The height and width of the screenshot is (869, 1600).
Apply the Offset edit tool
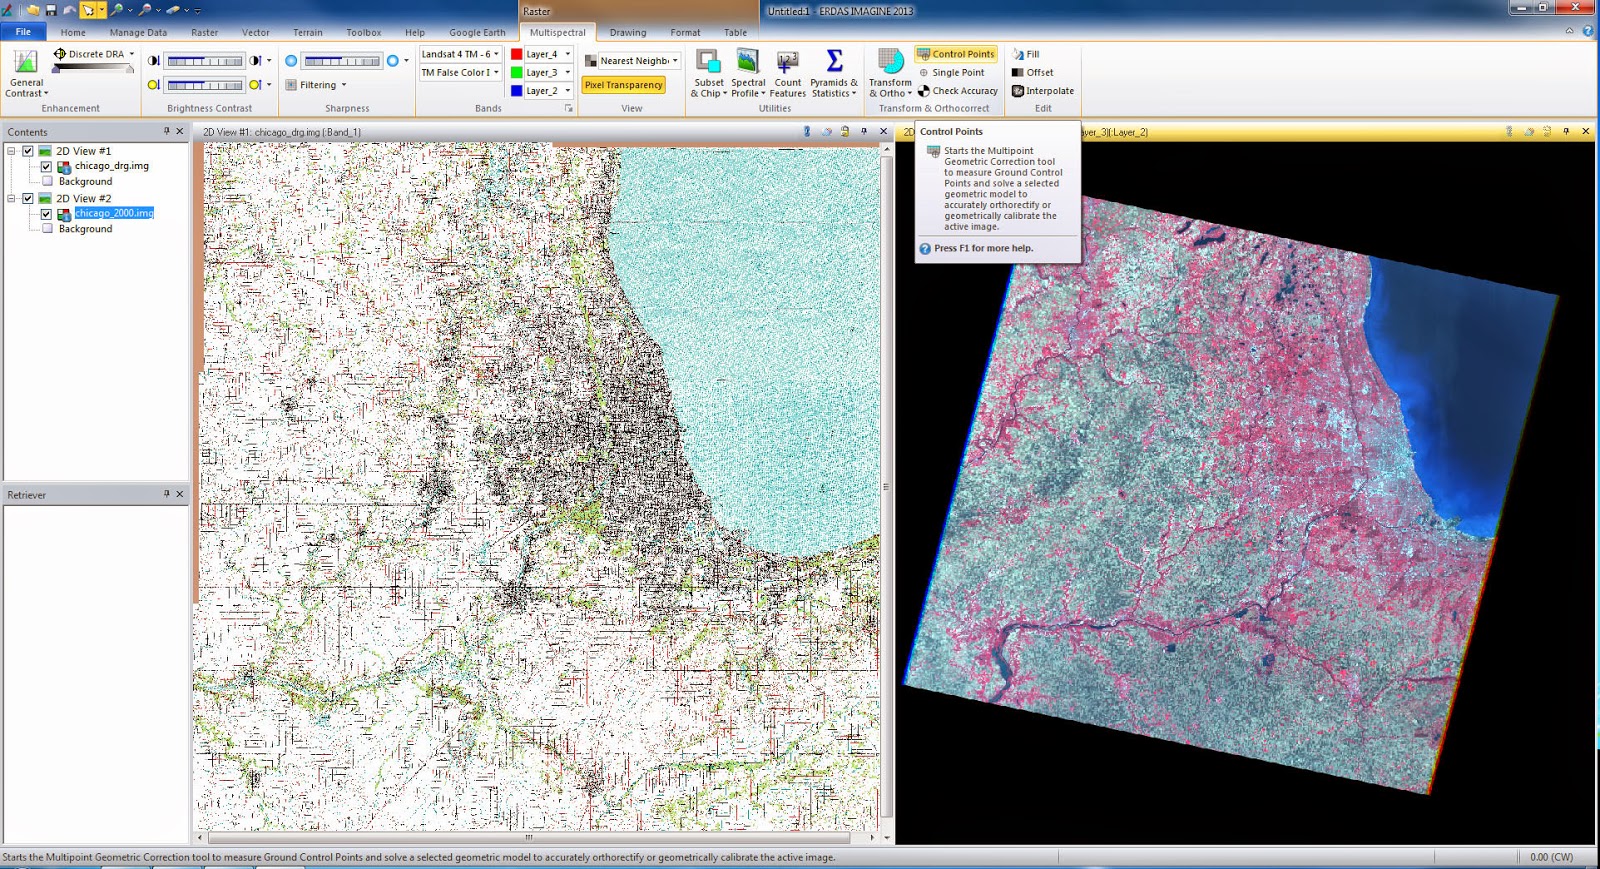pos(1032,72)
